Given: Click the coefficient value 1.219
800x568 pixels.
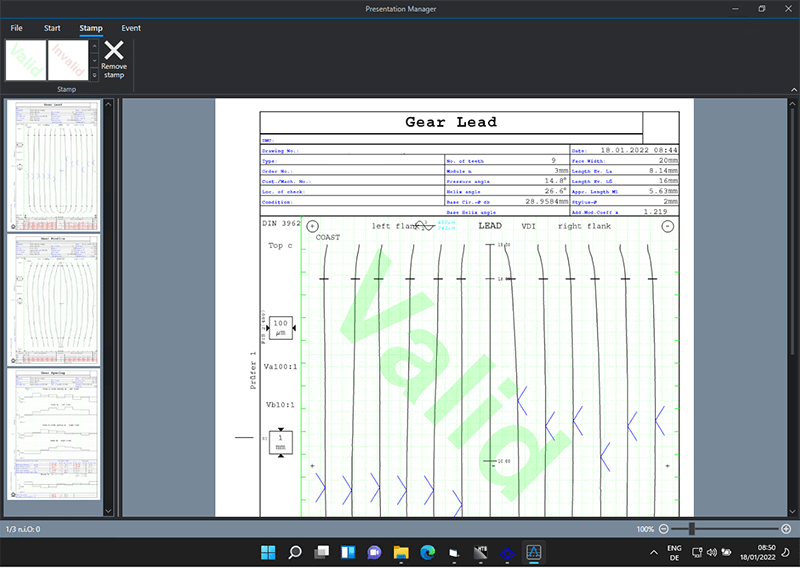Looking at the screenshot, I should (655, 211).
